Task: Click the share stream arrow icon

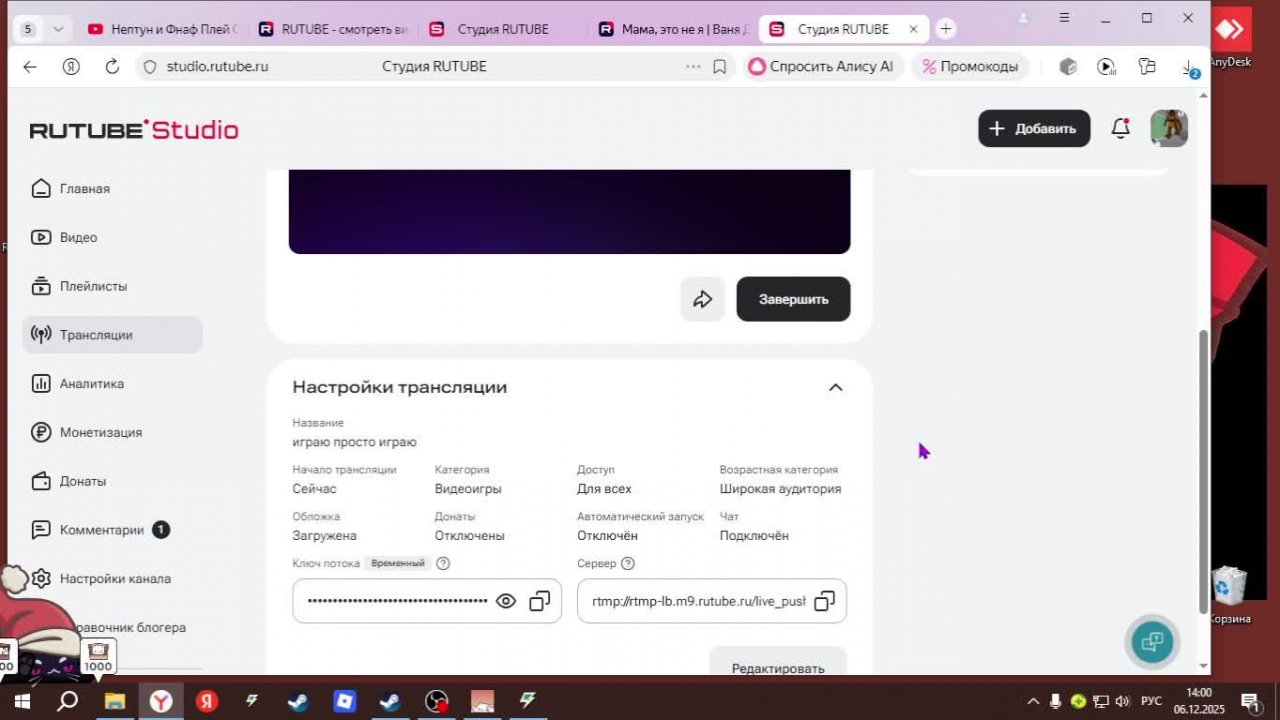Action: coord(703,299)
